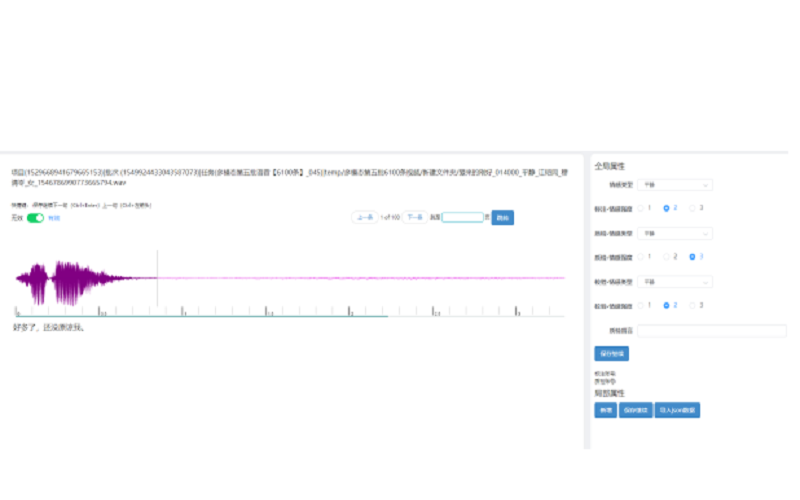Click the transcript text below the waveform
This screenshot has width=800, height=500.
[x=49, y=328]
